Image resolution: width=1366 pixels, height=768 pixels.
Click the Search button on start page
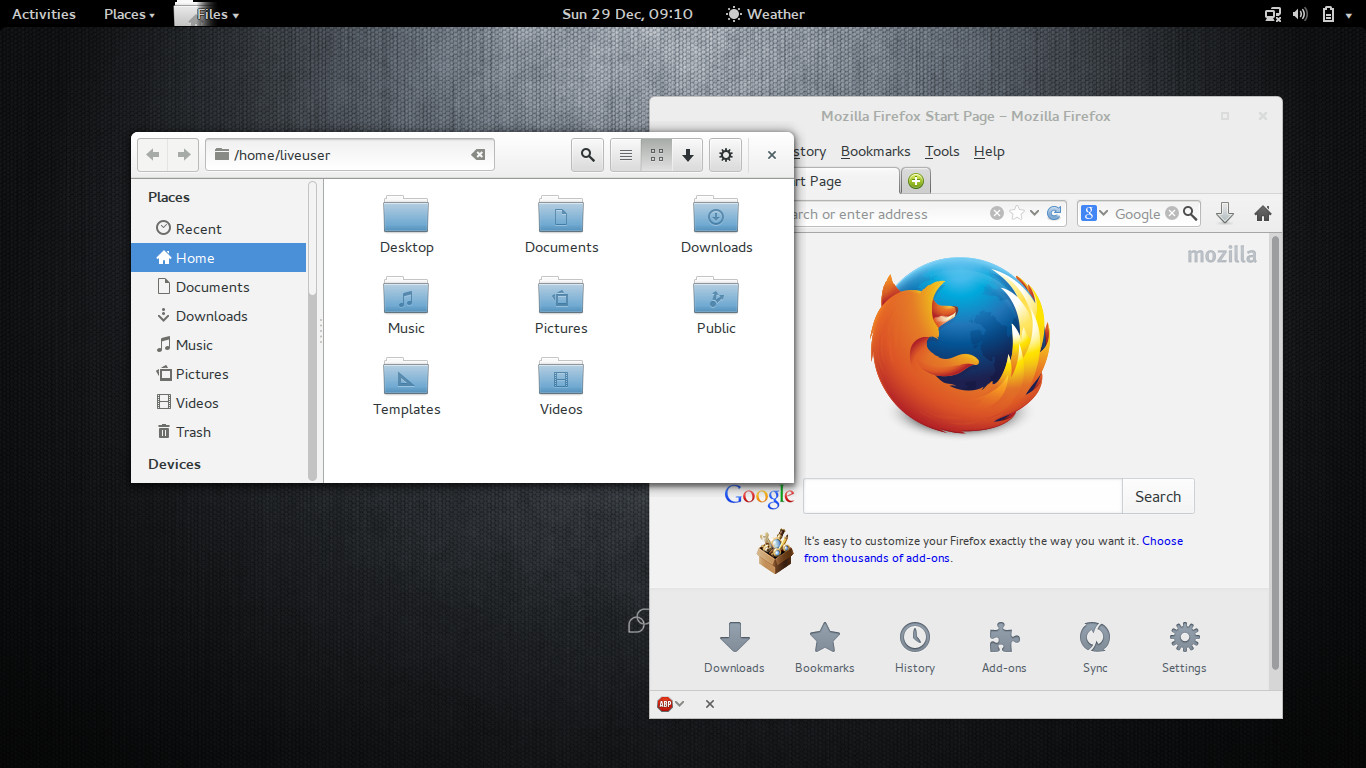(x=1158, y=496)
